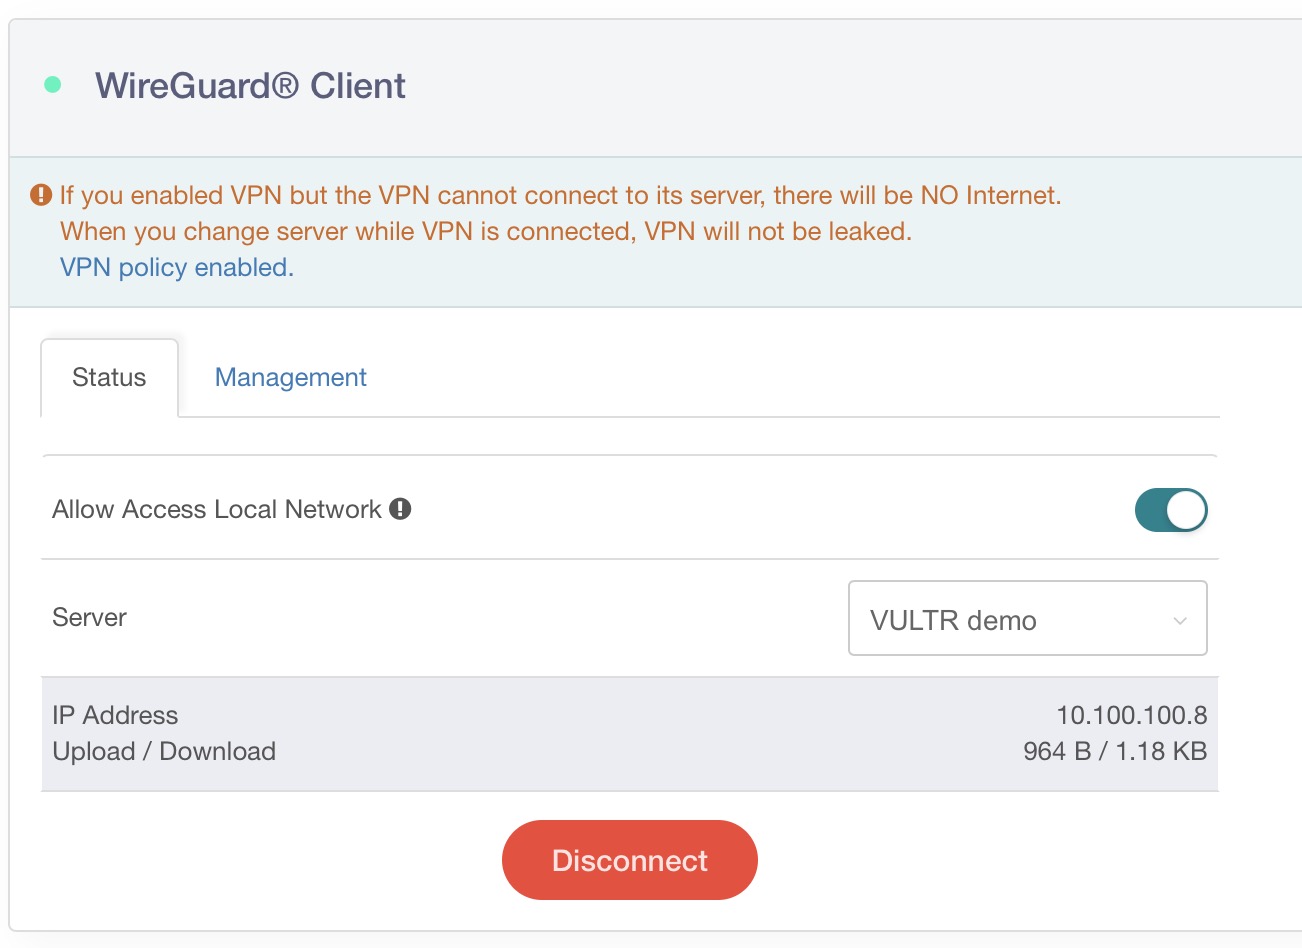Toggle the Allow Access Local Network switch
The height and width of the screenshot is (948, 1302).
coord(1170,510)
